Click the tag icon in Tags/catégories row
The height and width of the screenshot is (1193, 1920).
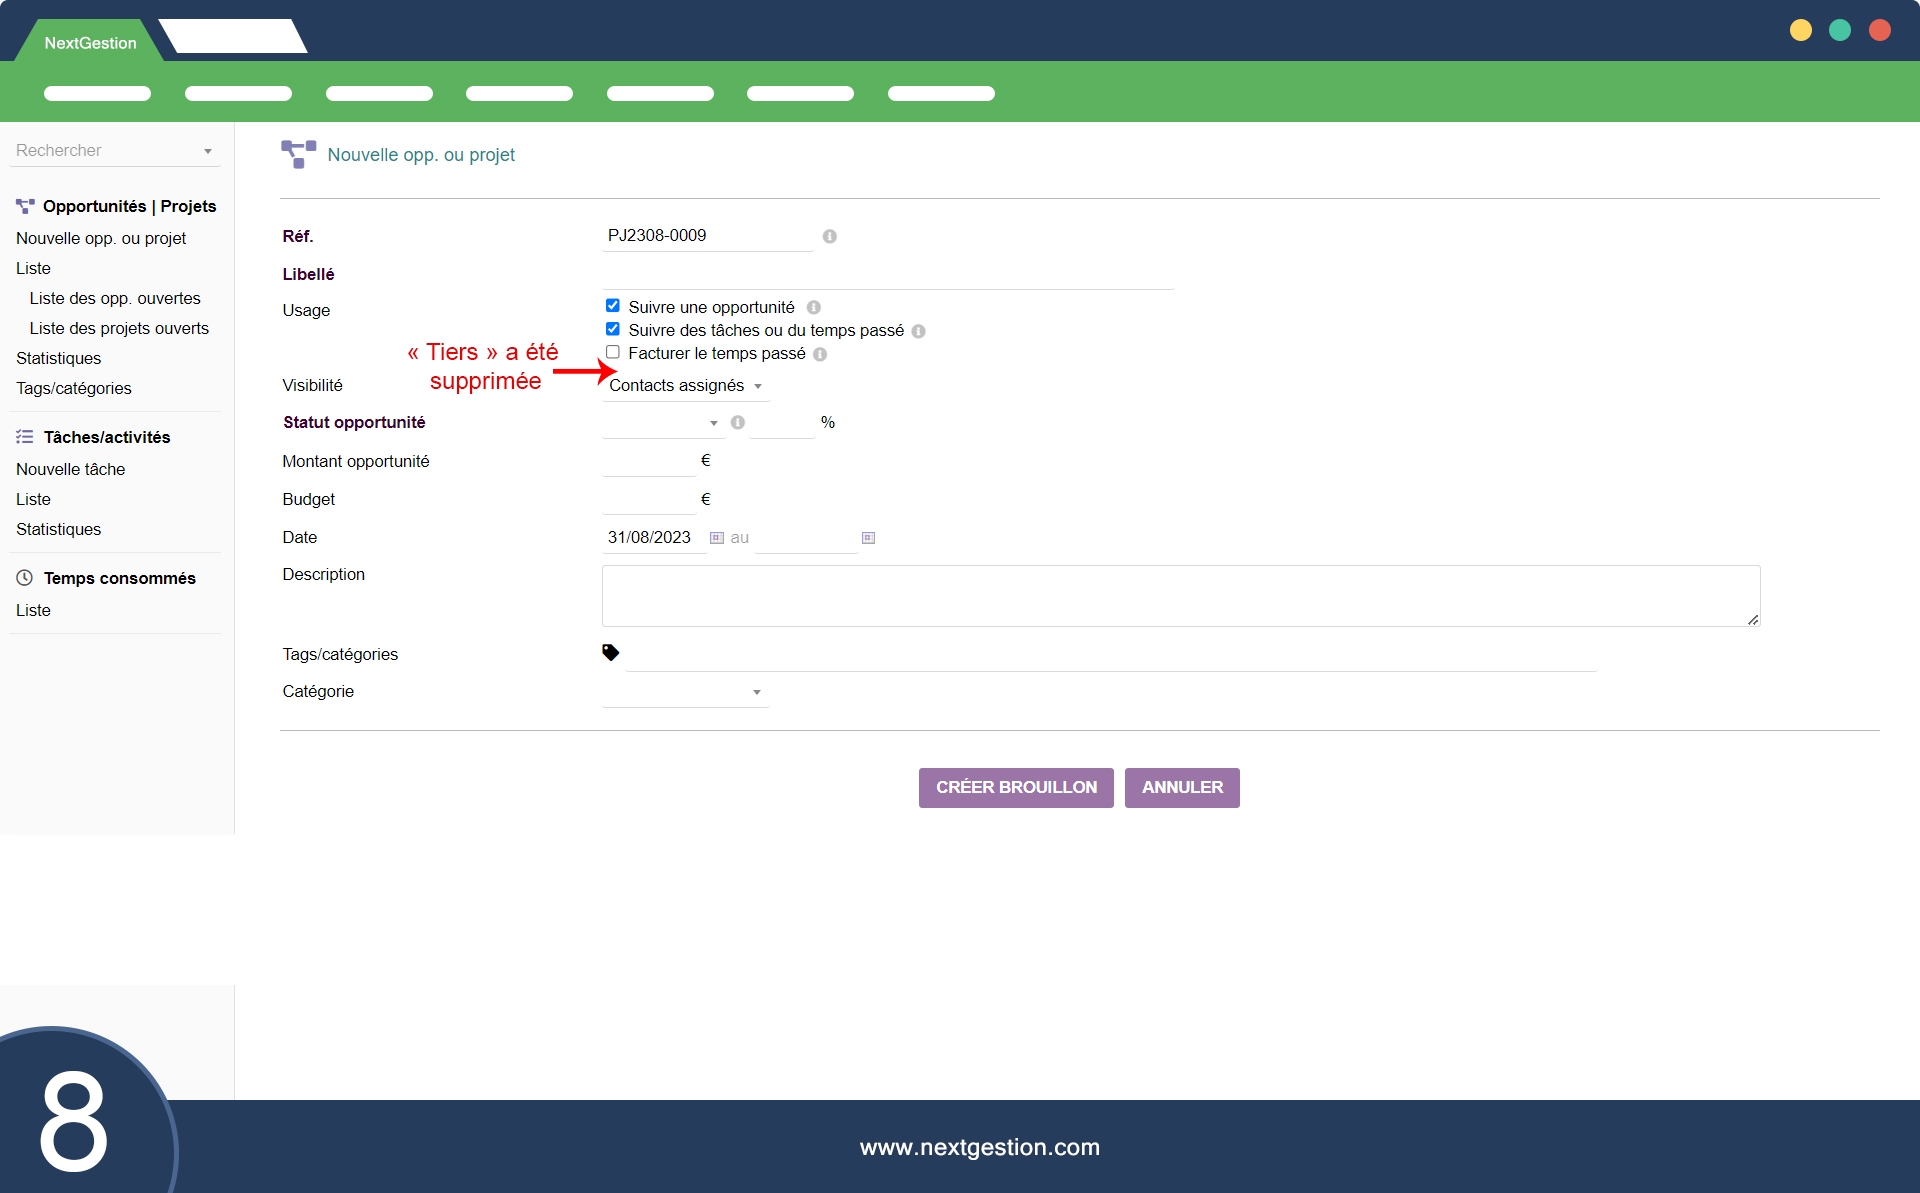pos(610,653)
